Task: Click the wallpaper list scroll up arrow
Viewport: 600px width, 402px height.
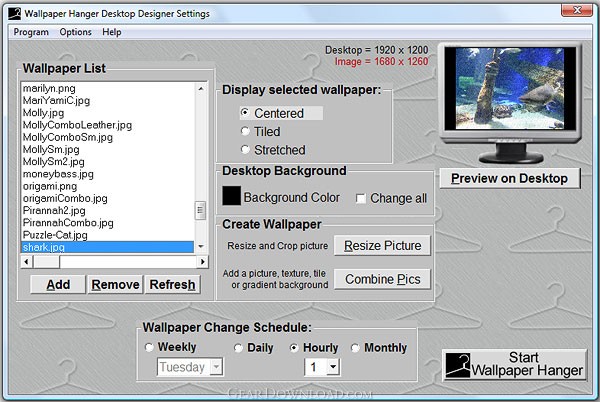Action: tap(201, 89)
